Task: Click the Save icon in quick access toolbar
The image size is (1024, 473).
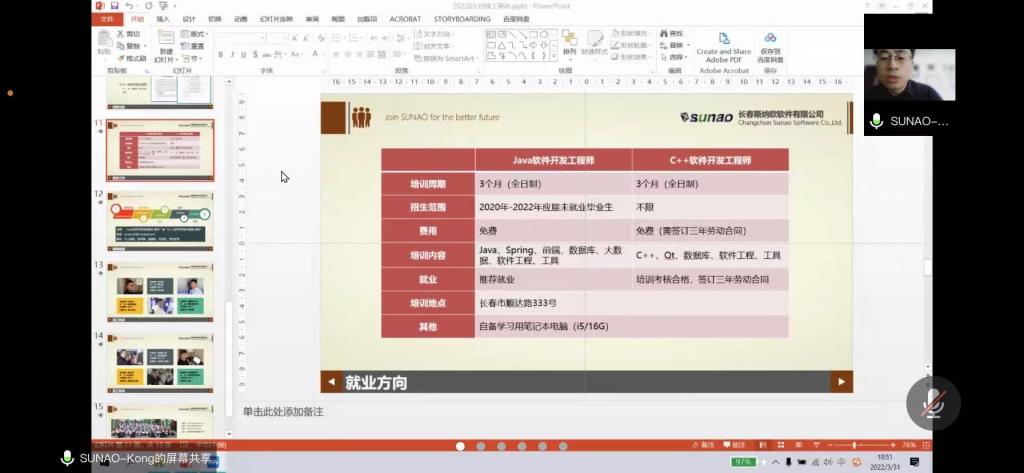Action: (x=116, y=6)
